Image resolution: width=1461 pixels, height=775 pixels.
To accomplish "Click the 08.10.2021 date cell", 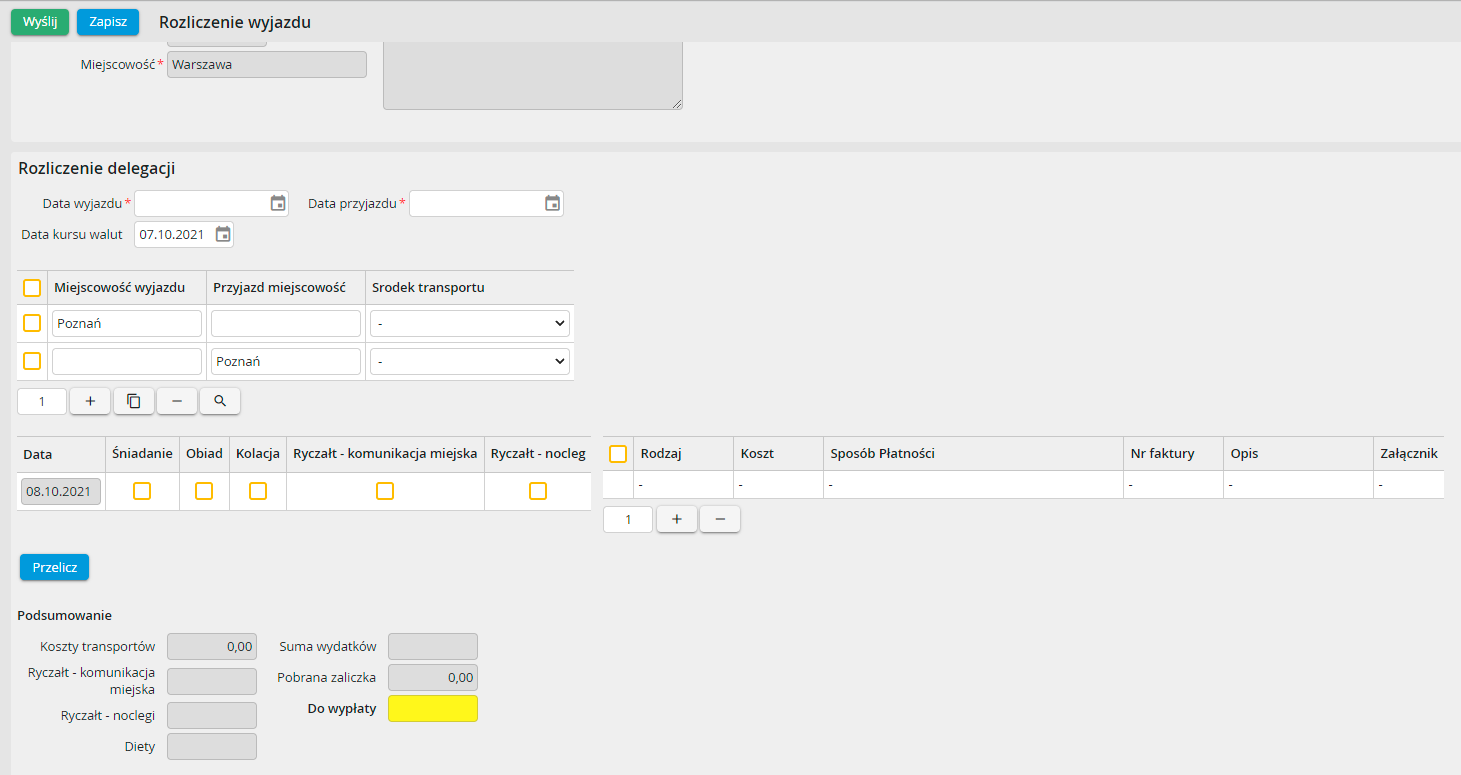I will [61, 491].
